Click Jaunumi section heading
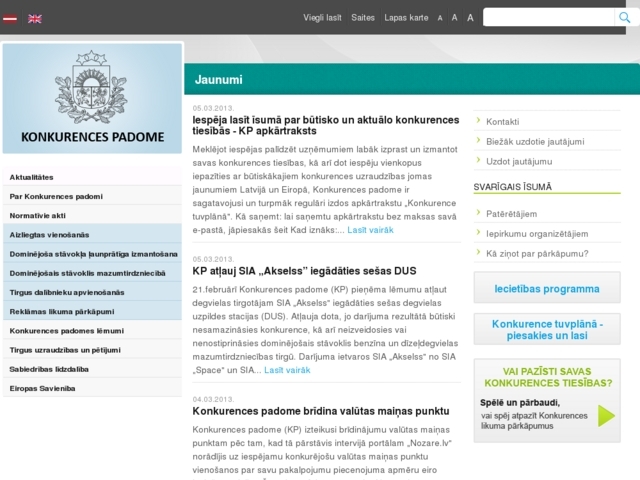The height and width of the screenshot is (480, 640). 218,79
